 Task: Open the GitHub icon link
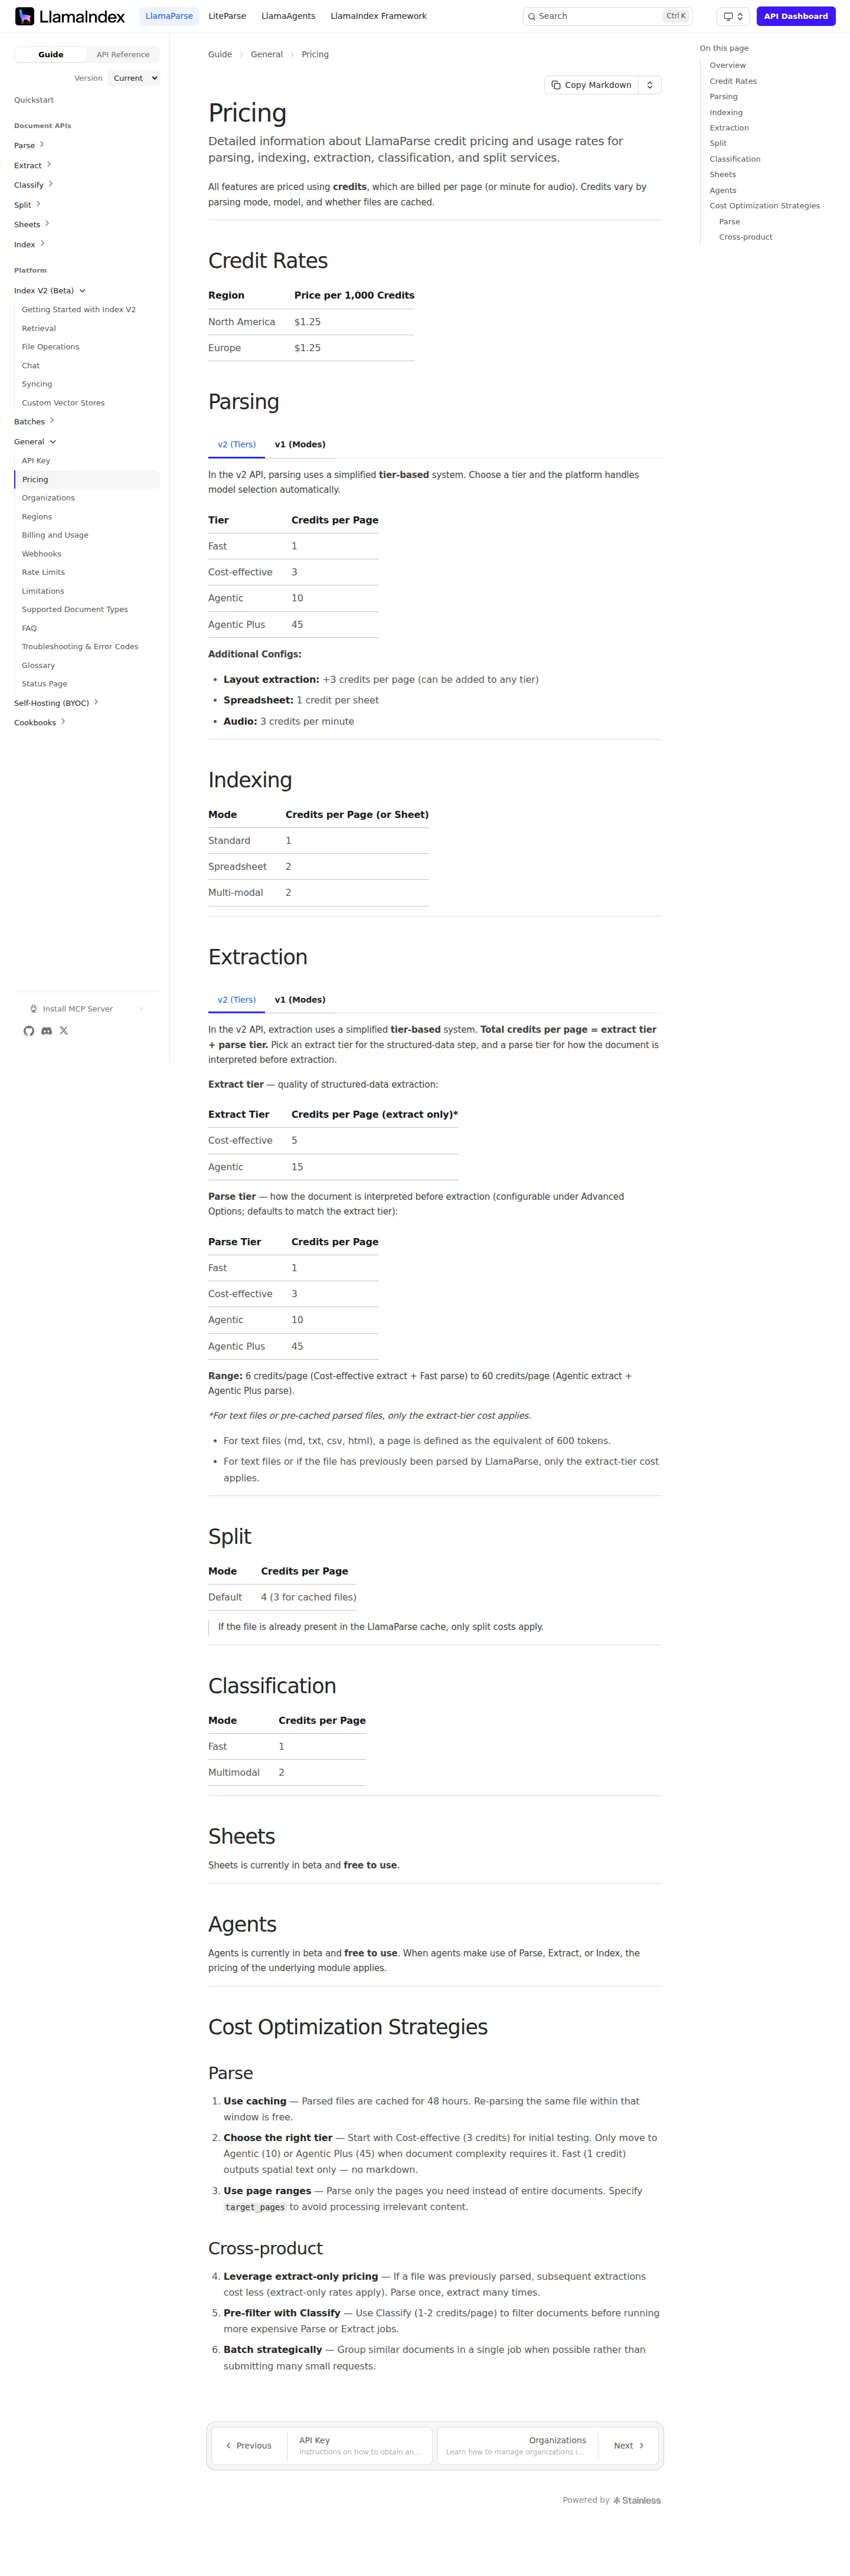click(x=28, y=1030)
